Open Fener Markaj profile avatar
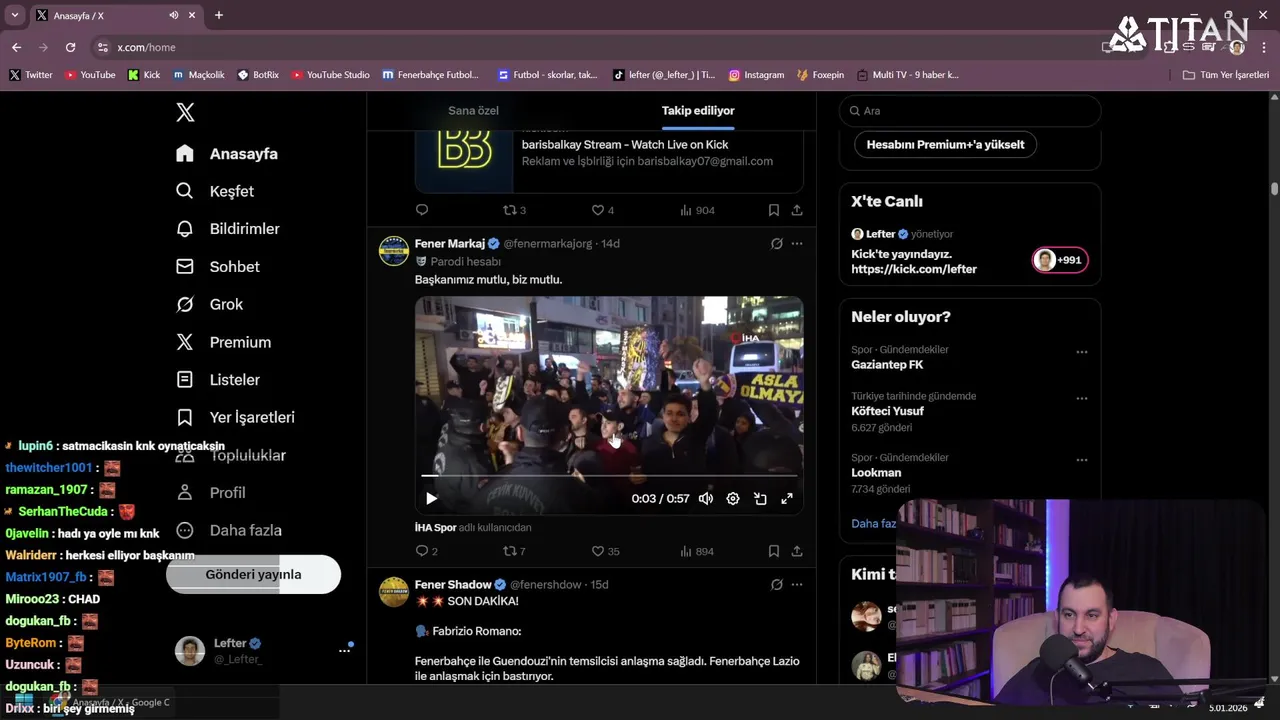The height and width of the screenshot is (720, 1280). tap(394, 251)
